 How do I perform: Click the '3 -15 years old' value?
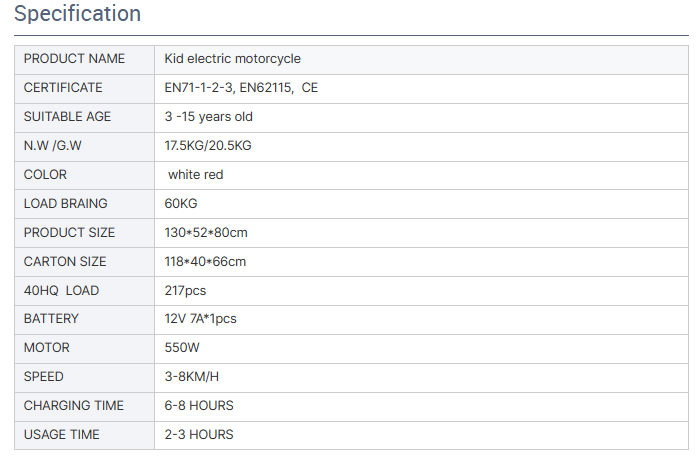pos(209,117)
